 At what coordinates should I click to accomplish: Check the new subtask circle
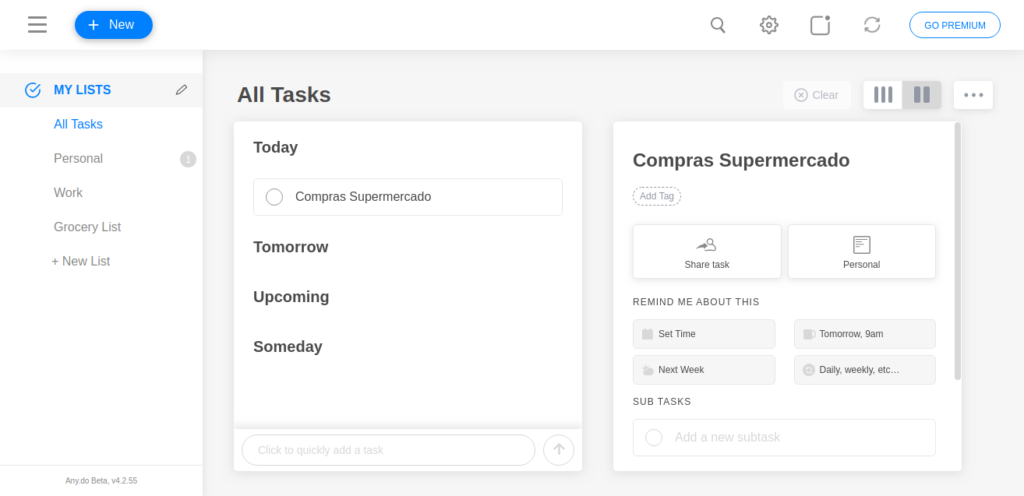pos(654,437)
